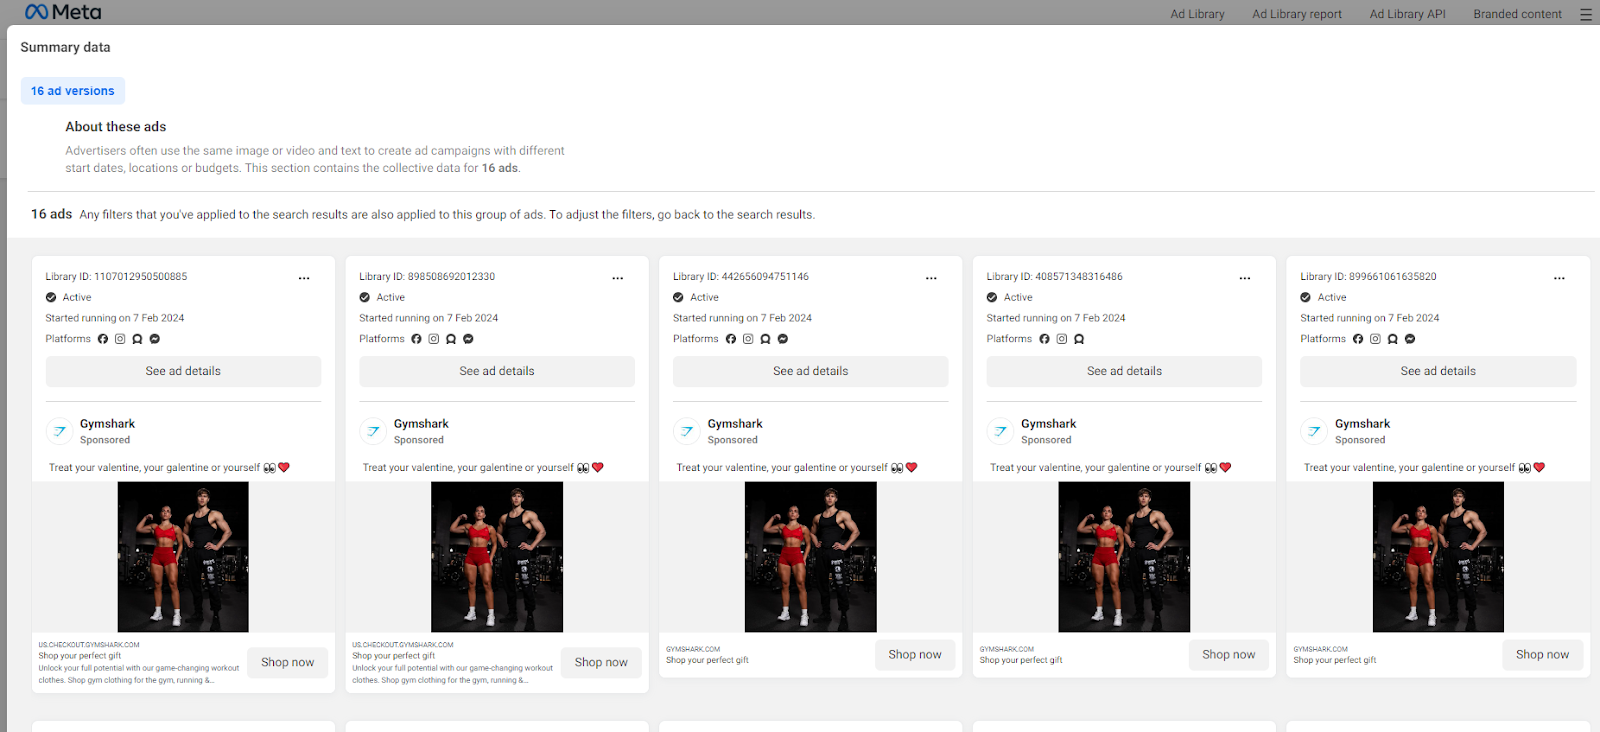Click Messenger platform icon on ad 442656094751146
This screenshot has width=1600, height=732.
tap(783, 339)
